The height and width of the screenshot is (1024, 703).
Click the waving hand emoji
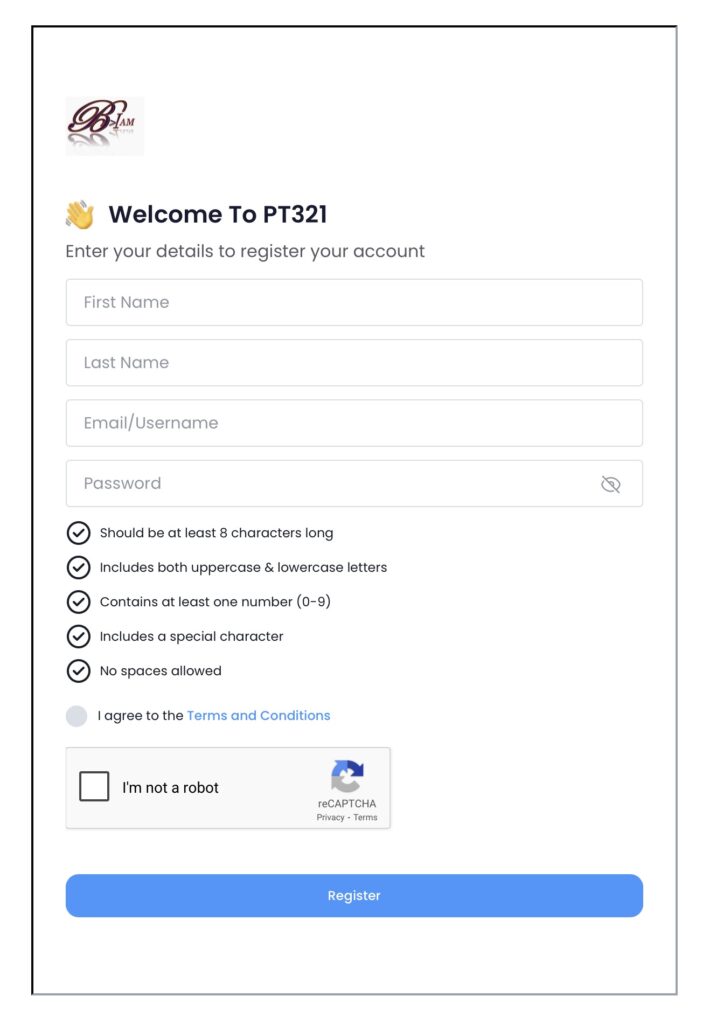coord(80,214)
